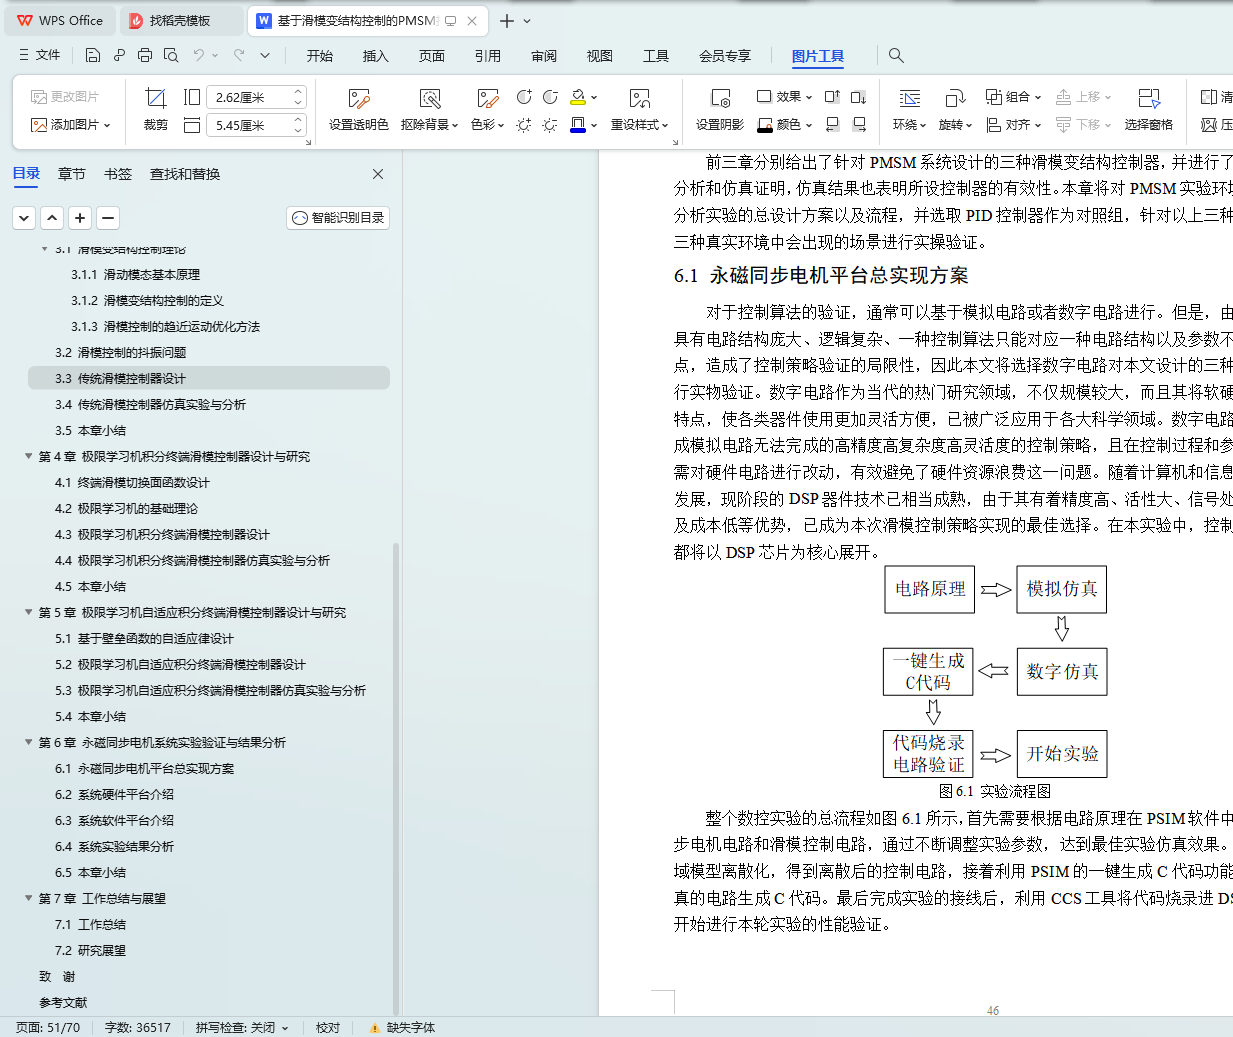The image size is (1233, 1037).
Task: Open the Effects (效果) dropdown
Action: tap(784, 97)
